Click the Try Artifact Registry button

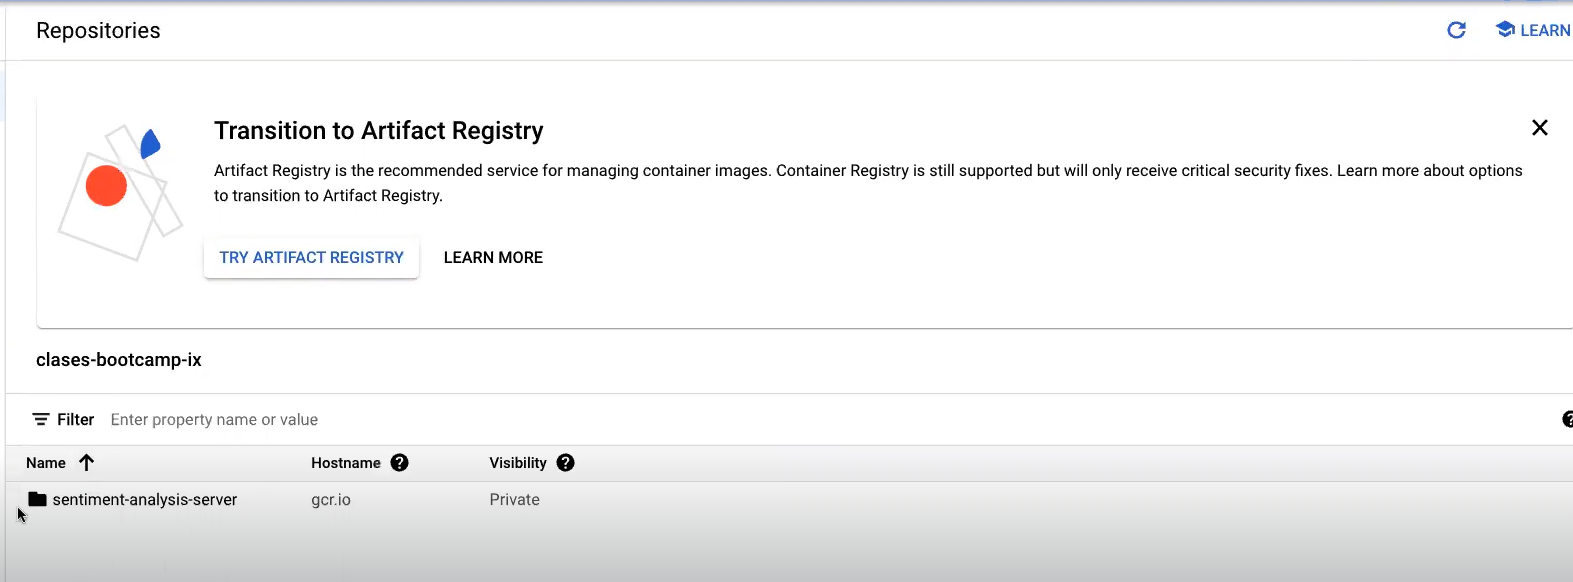311,258
